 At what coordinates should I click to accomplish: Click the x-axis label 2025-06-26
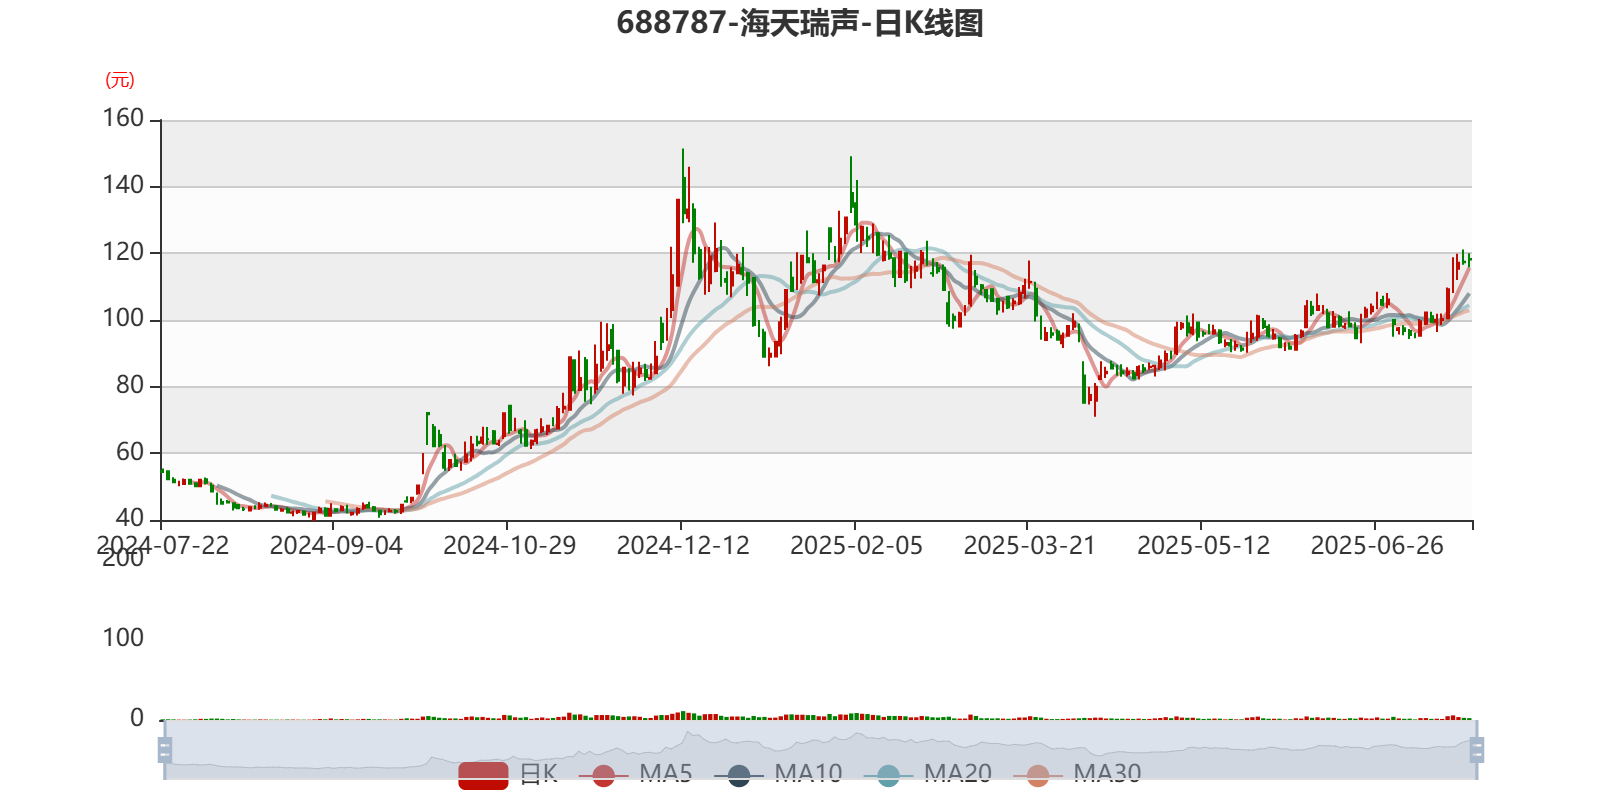(x=1377, y=546)
